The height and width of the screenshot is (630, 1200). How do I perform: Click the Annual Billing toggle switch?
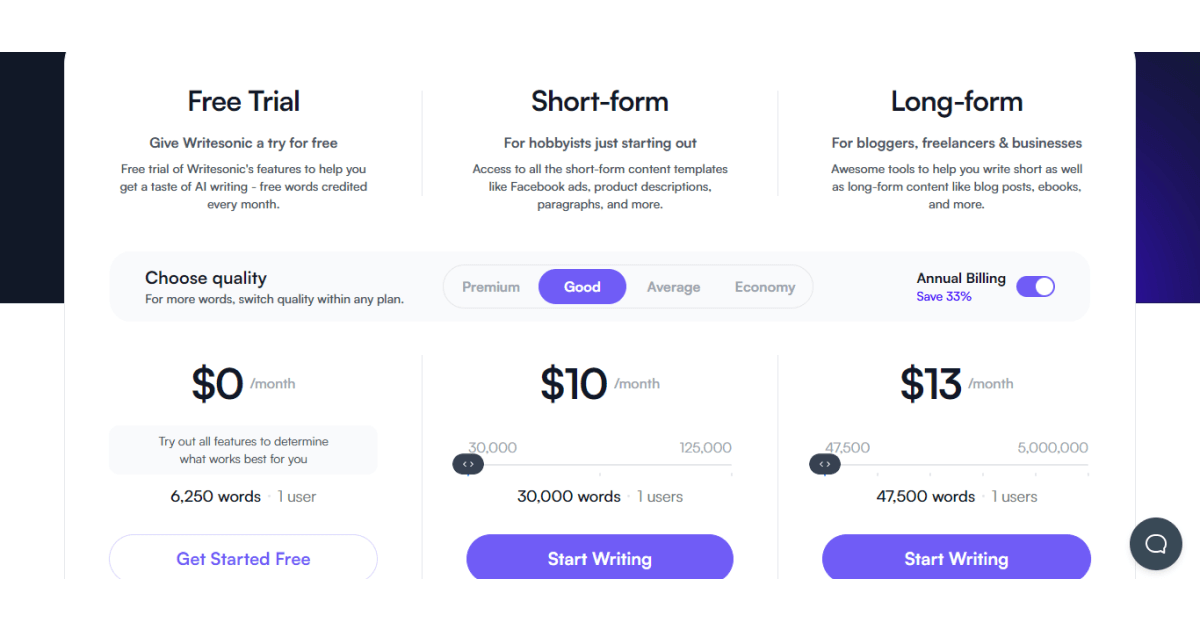pos(1035,286)
